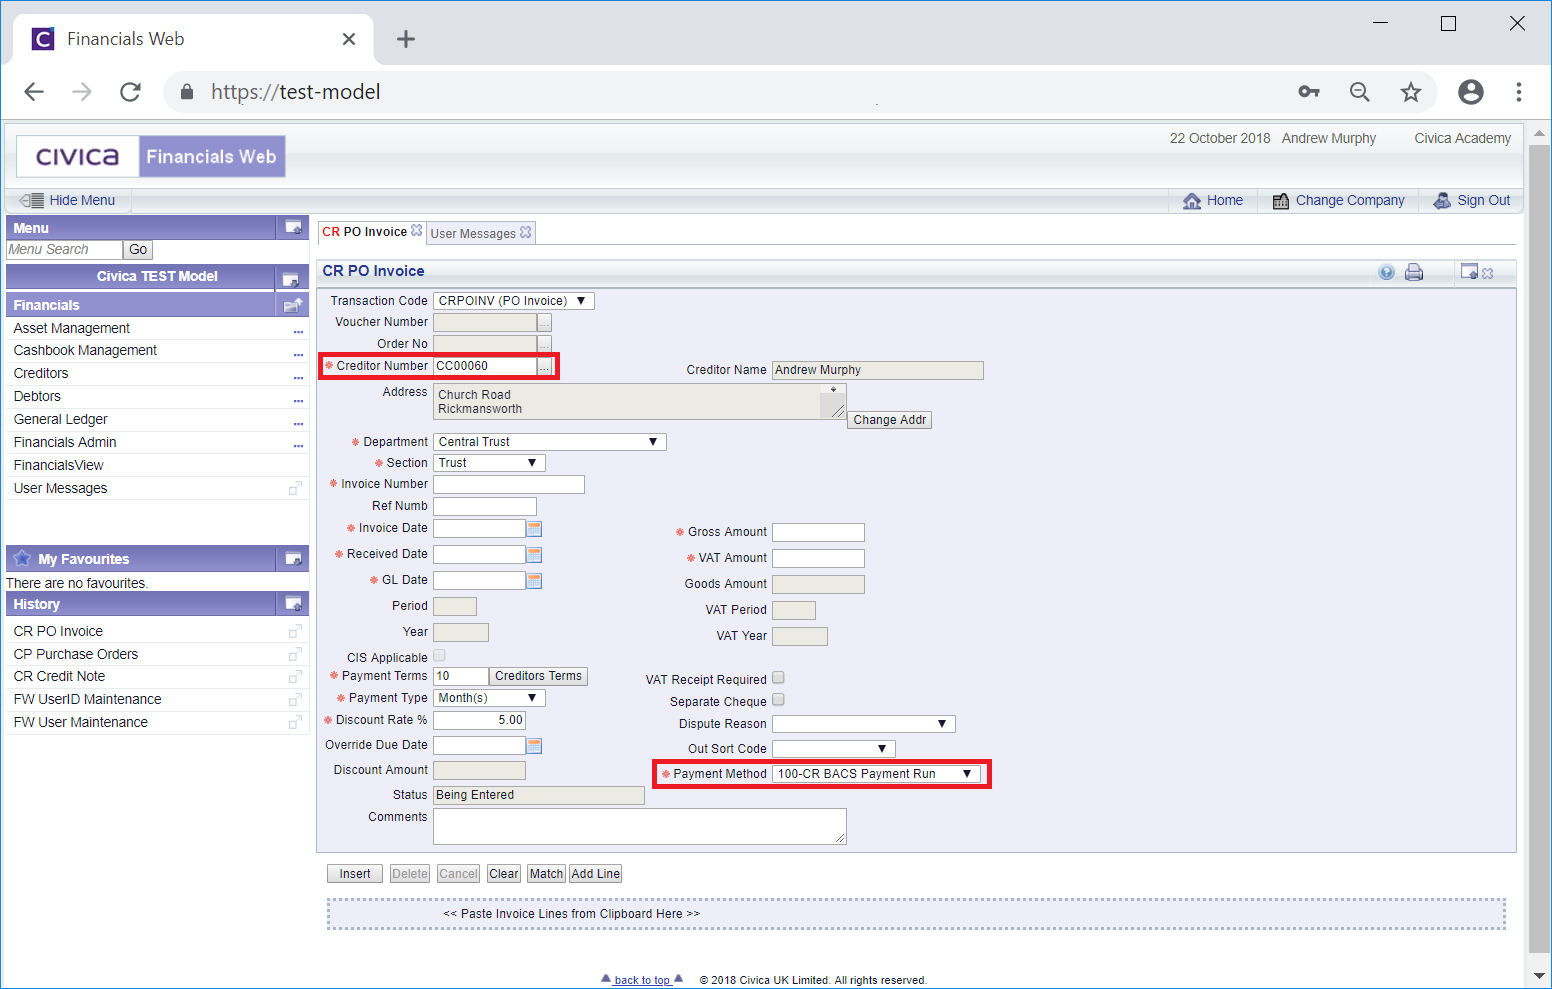
Task: Click Hide Menu toggle
Action: [68, 201]
